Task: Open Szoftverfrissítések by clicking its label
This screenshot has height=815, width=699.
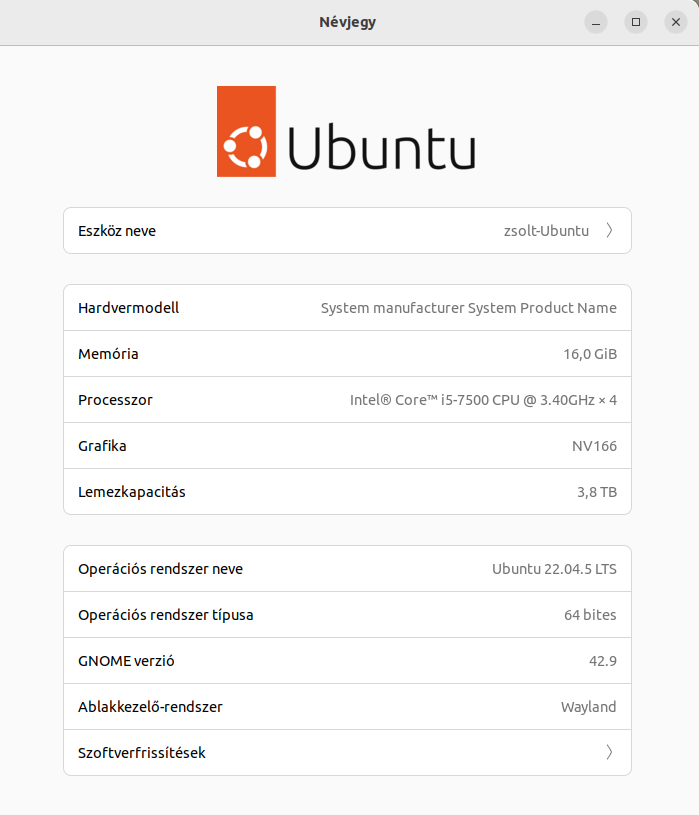Action: [x=142, y=753]
